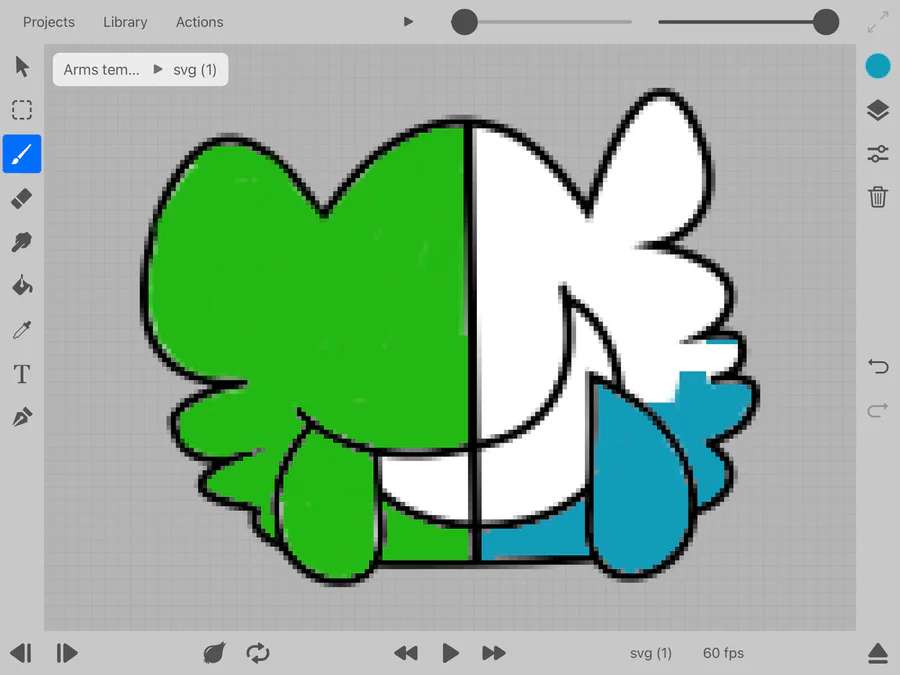900x675 pixels.
Task: Select the smudge tool
Action: [22, 242]
